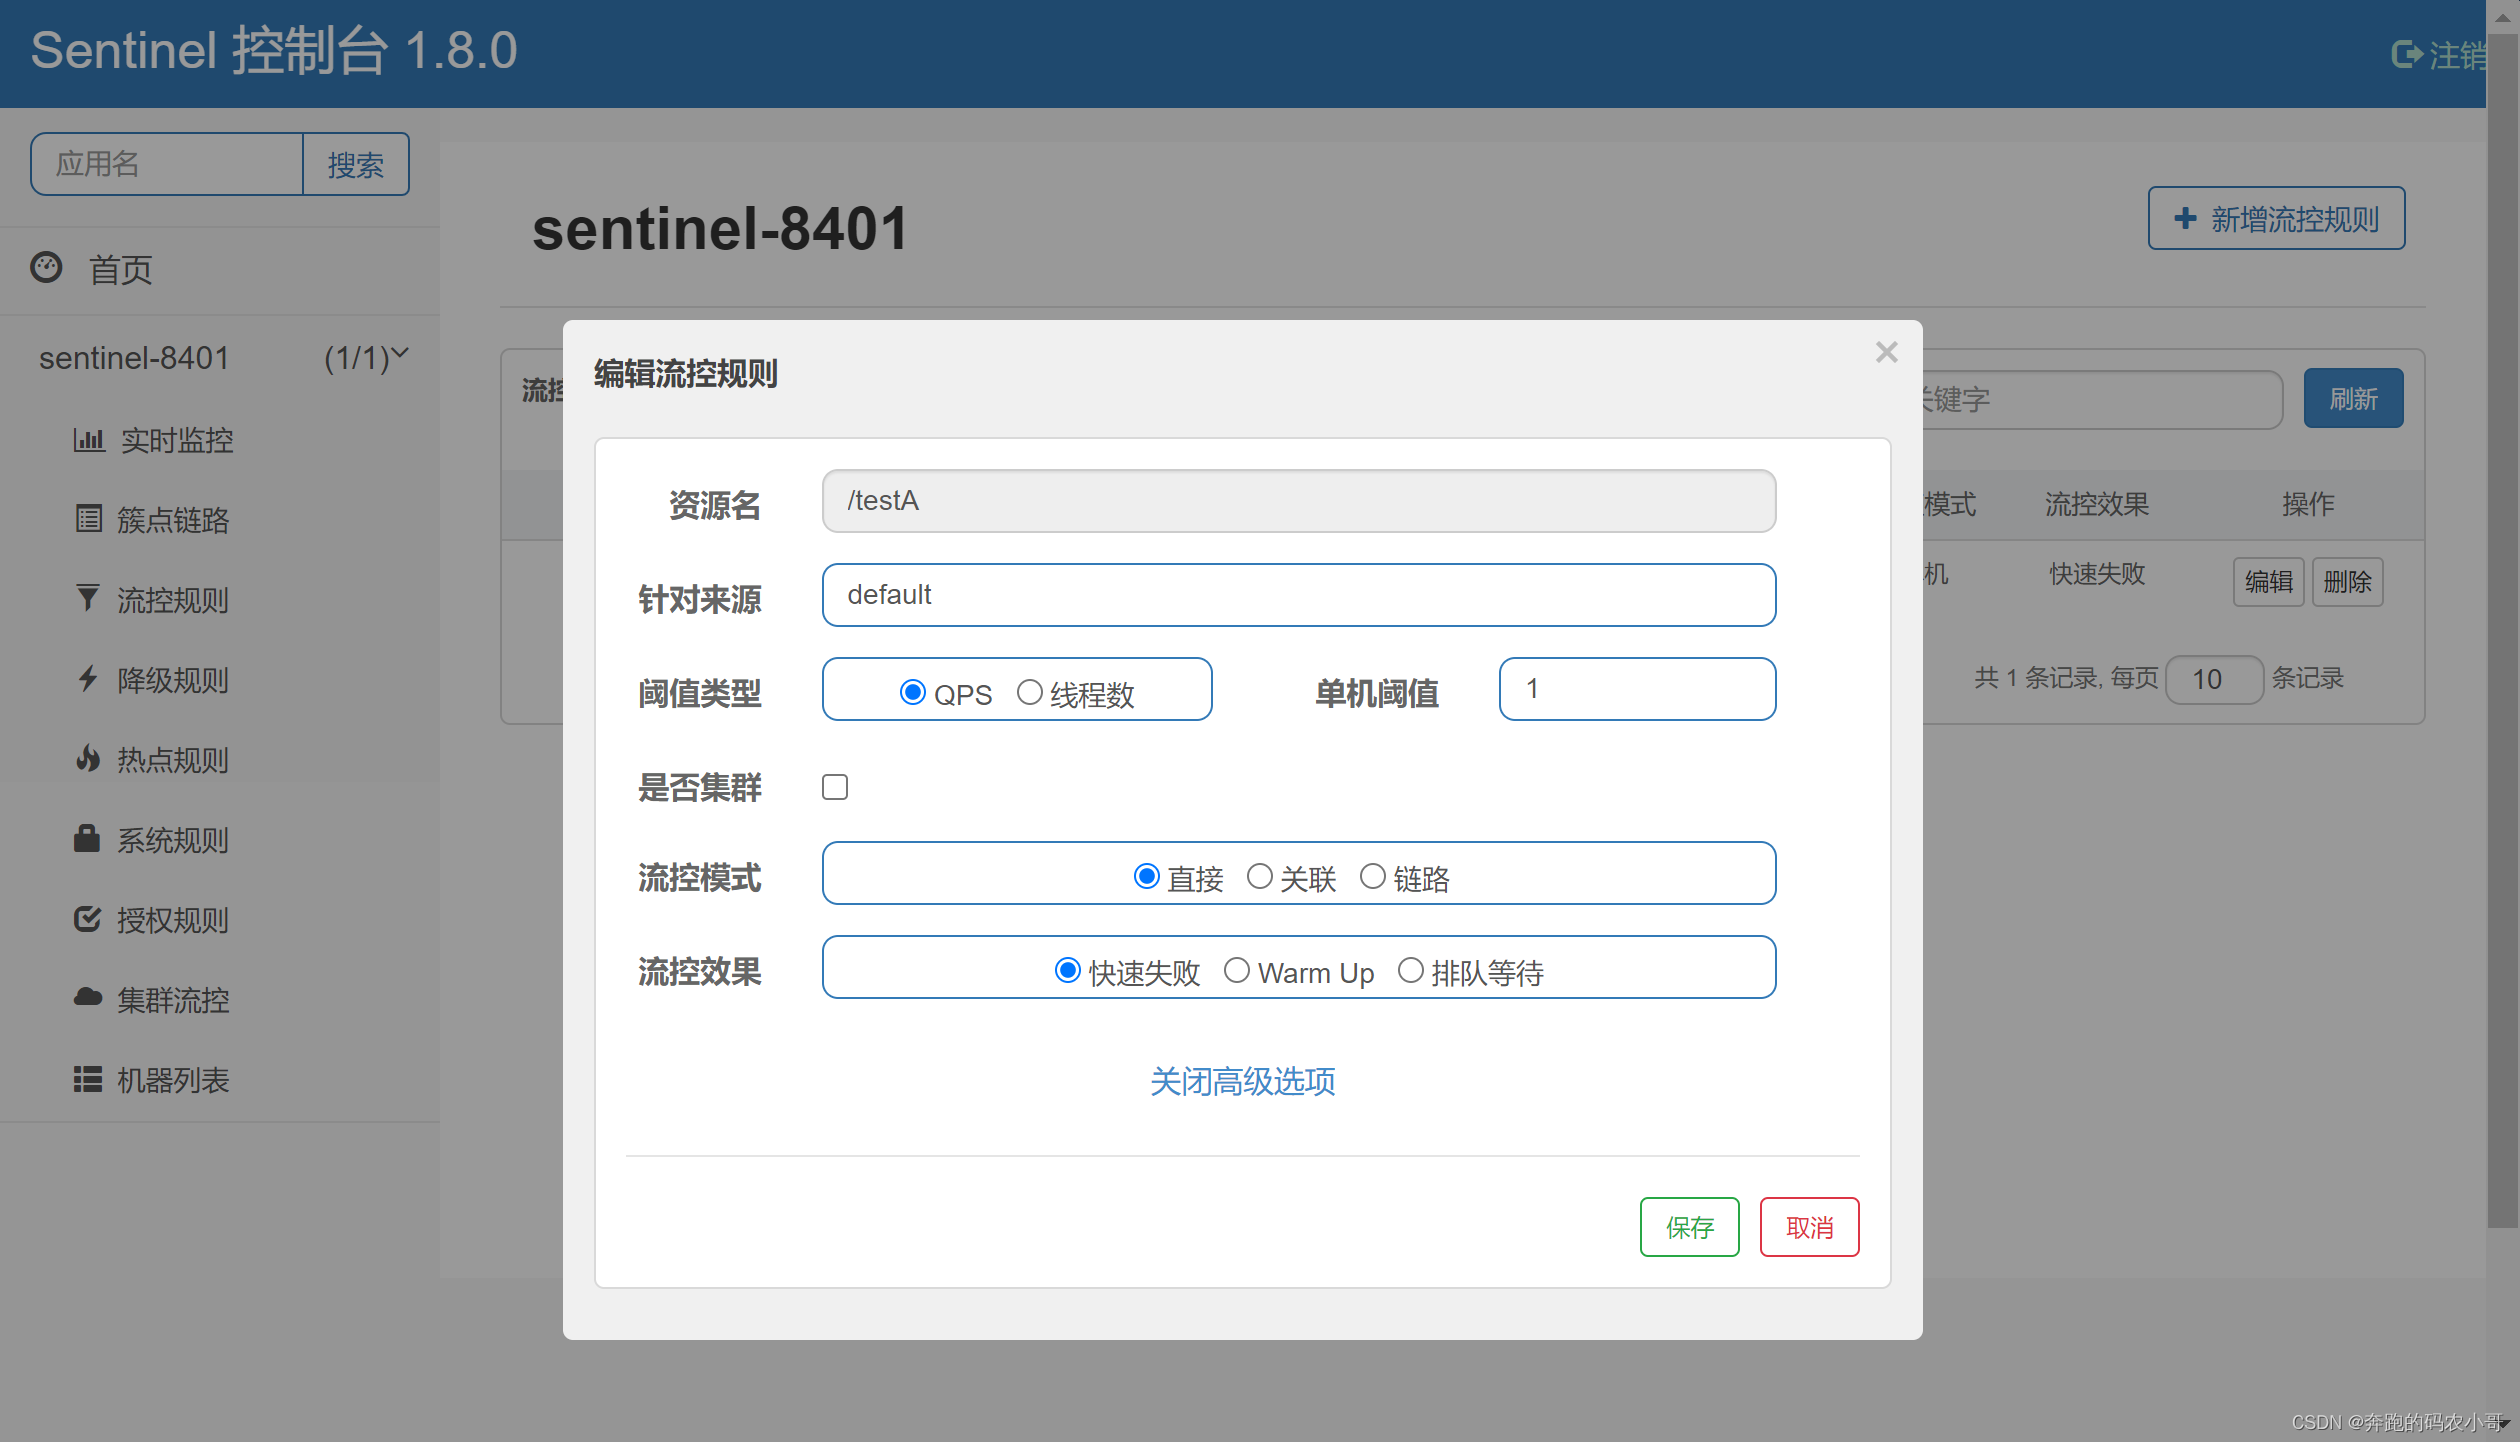Click the 单机阈值 input field
The image size is (2520, 1442).
[1638, 689]
